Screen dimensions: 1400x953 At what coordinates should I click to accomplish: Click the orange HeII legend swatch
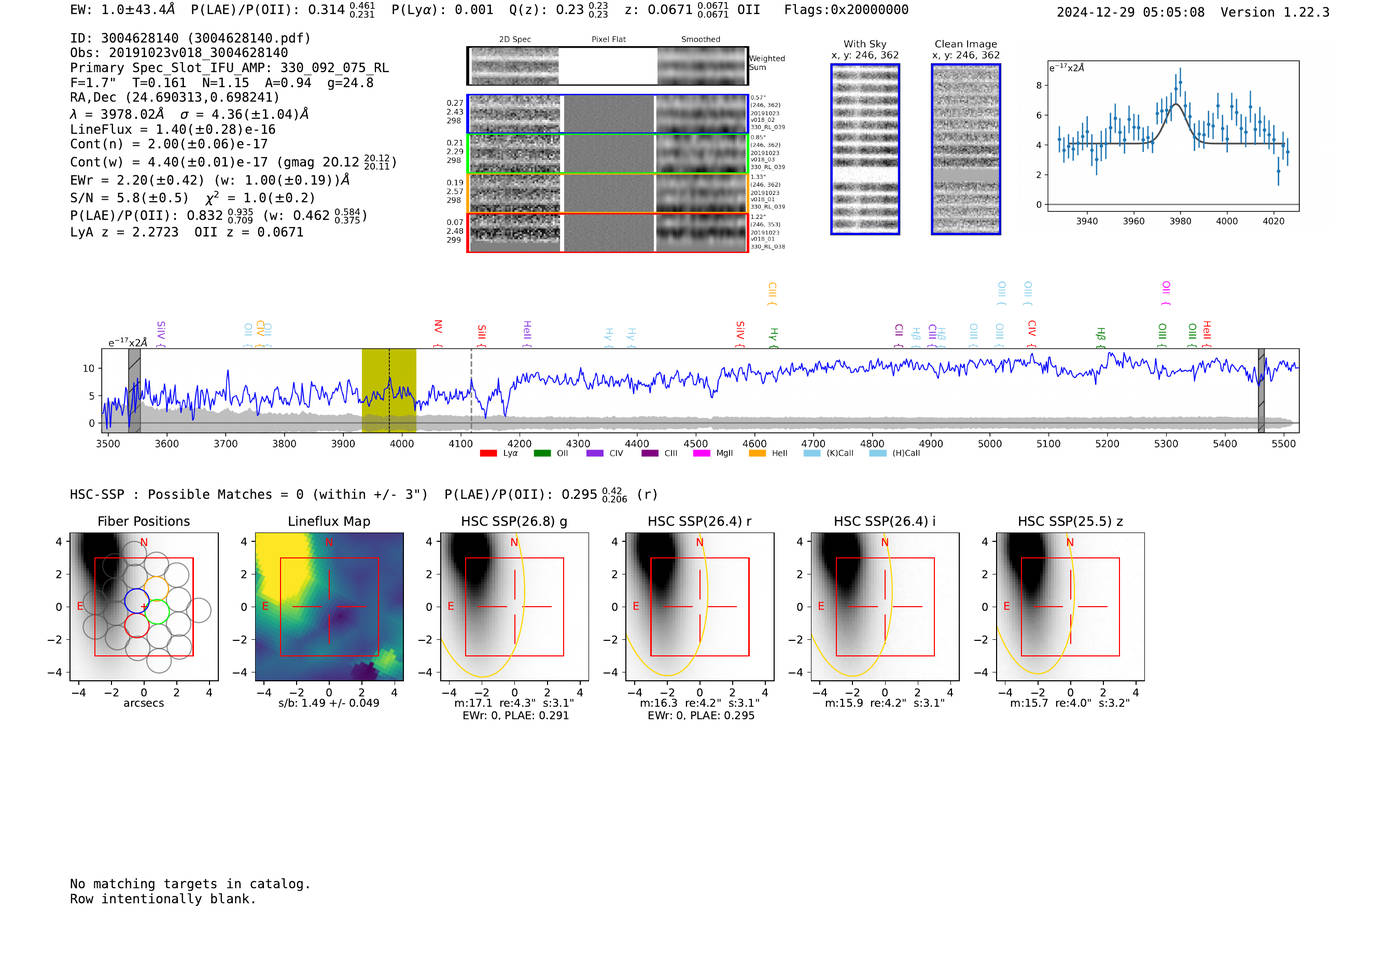(x=757, y=453)
